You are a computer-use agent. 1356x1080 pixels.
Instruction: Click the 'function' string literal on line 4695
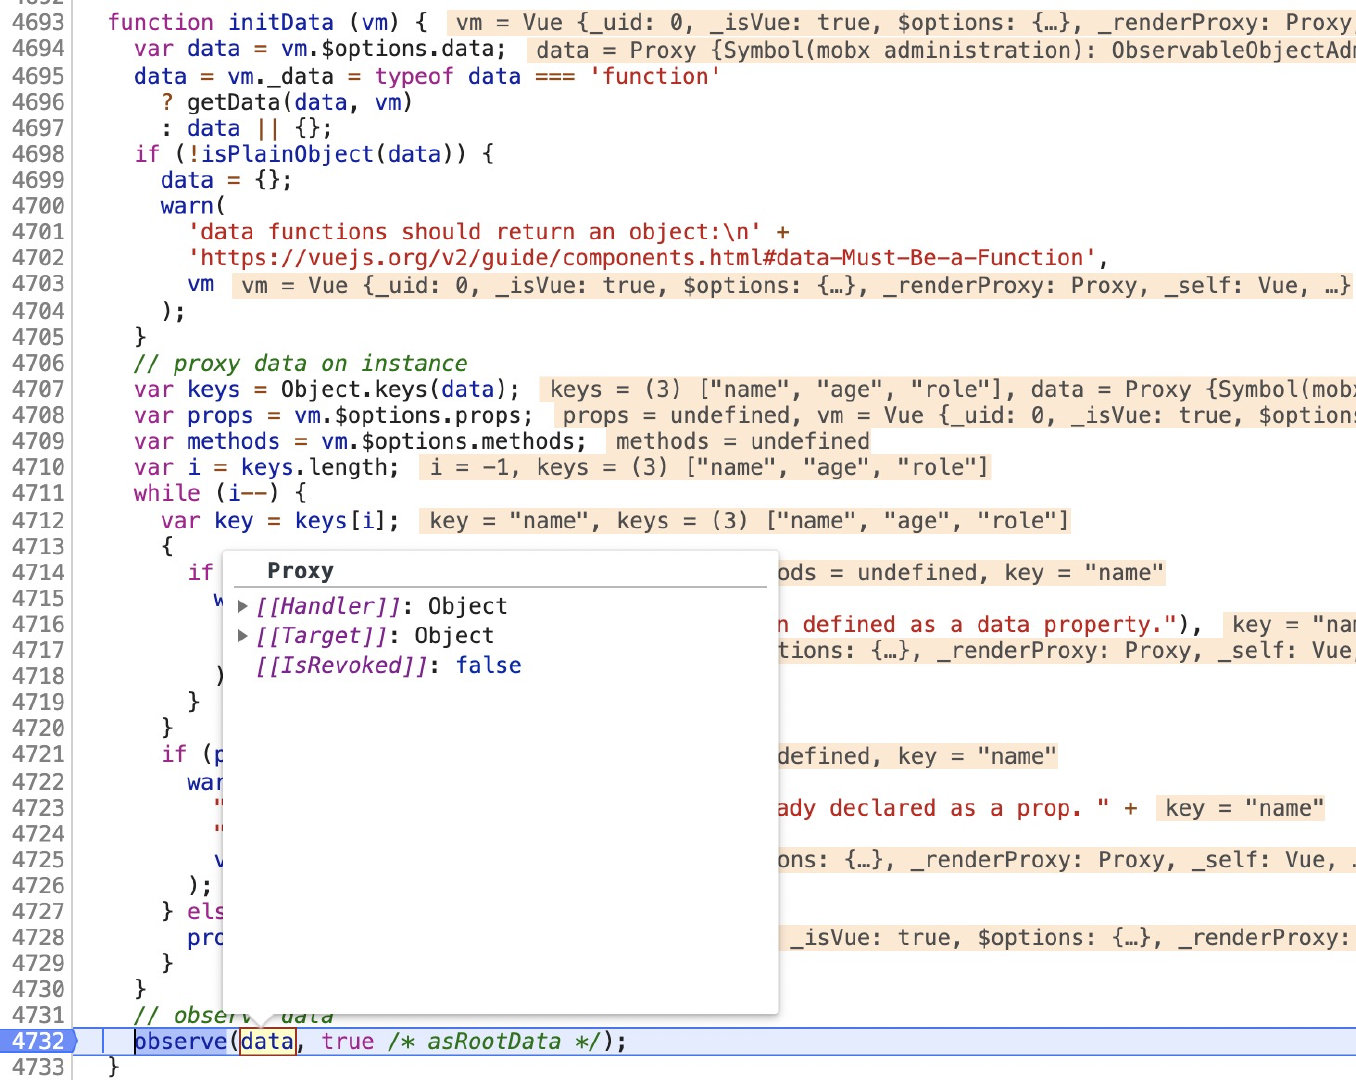pyautogui.click(x=655, y=76)
